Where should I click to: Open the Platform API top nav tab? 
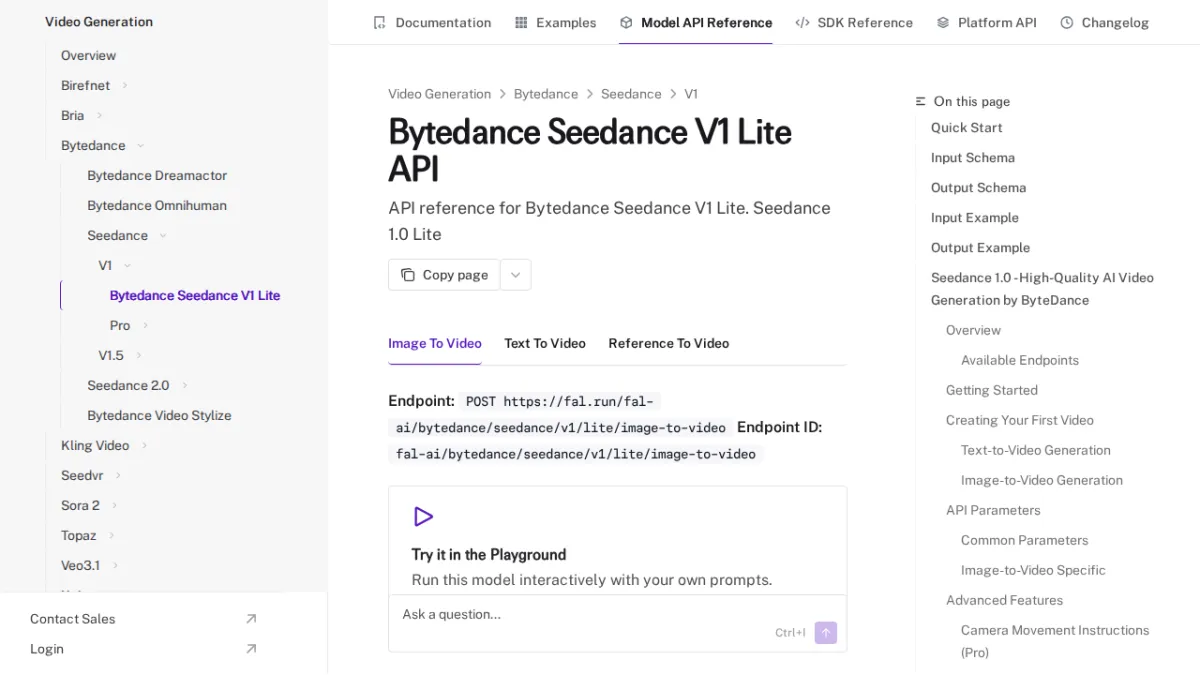[986, 22]
